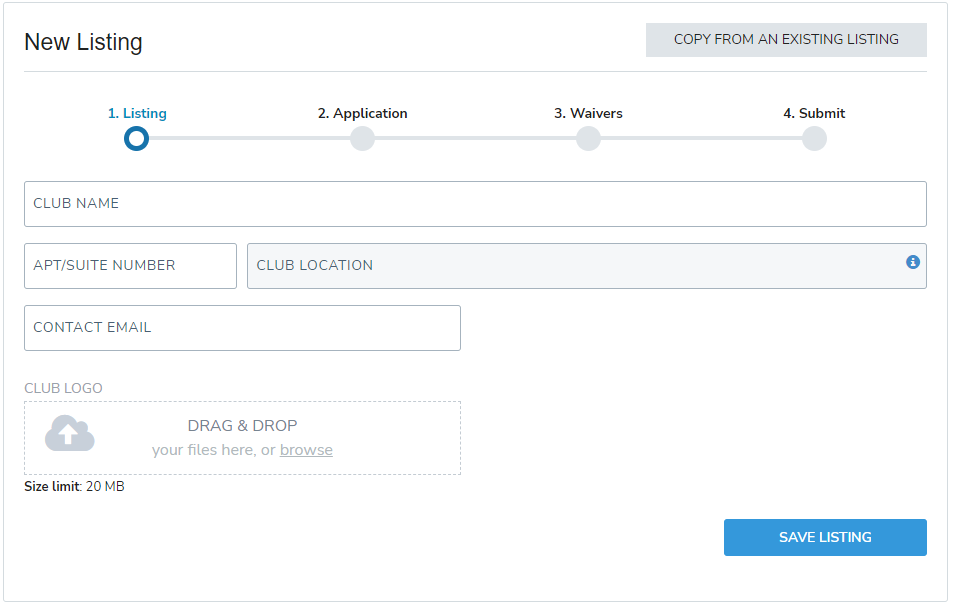Screen dimensions: 953x608
Task: Jump to the "4. Submit" step label
Action: pos(814,113)
